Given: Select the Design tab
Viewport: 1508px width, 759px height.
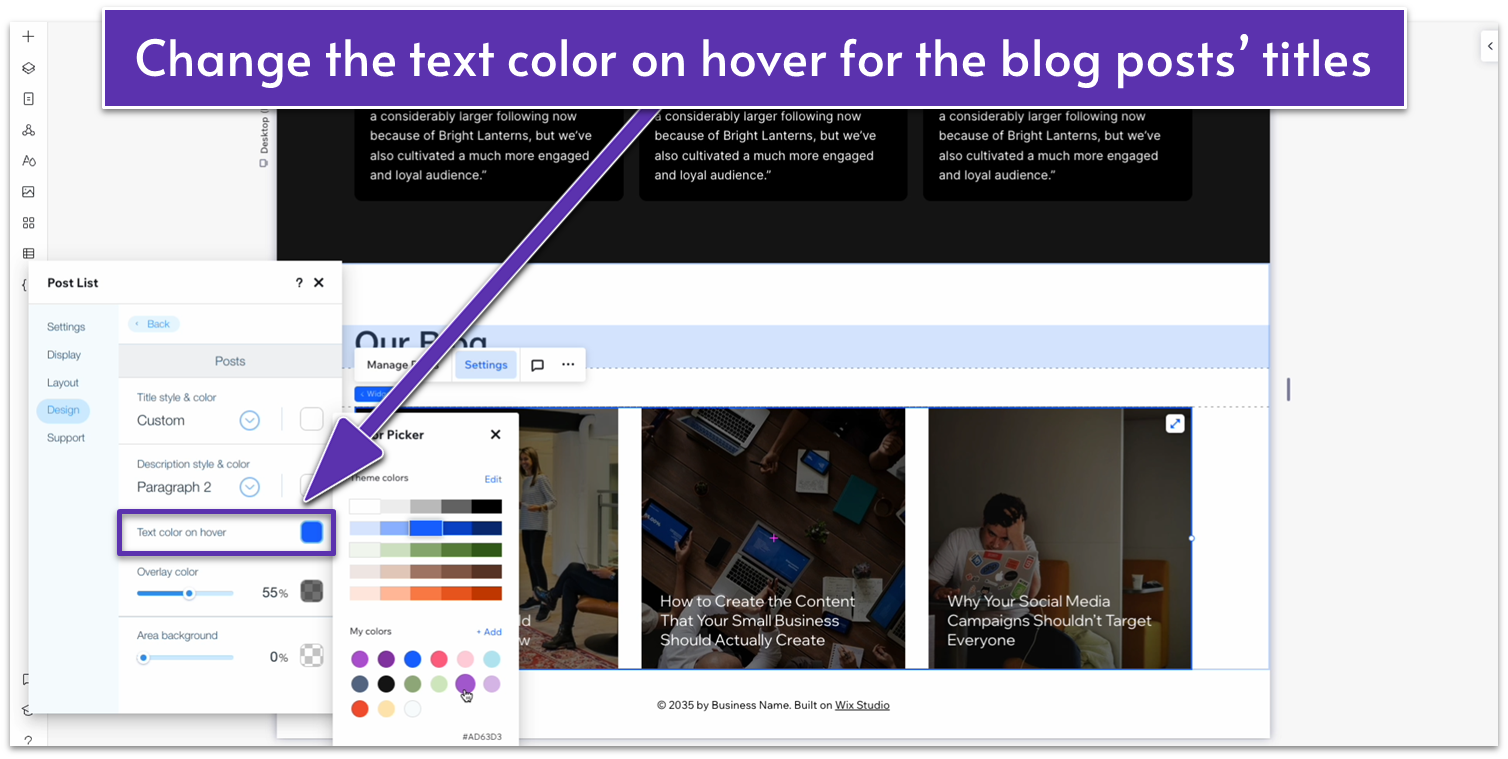Looking at the screenshot, I should pos(63,410).
